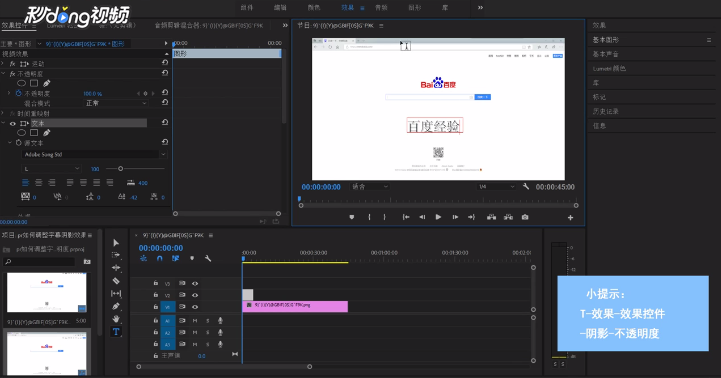This screenshot has width=721, height=378.
Task: Toggle lock on track V3
Action: 155,283
